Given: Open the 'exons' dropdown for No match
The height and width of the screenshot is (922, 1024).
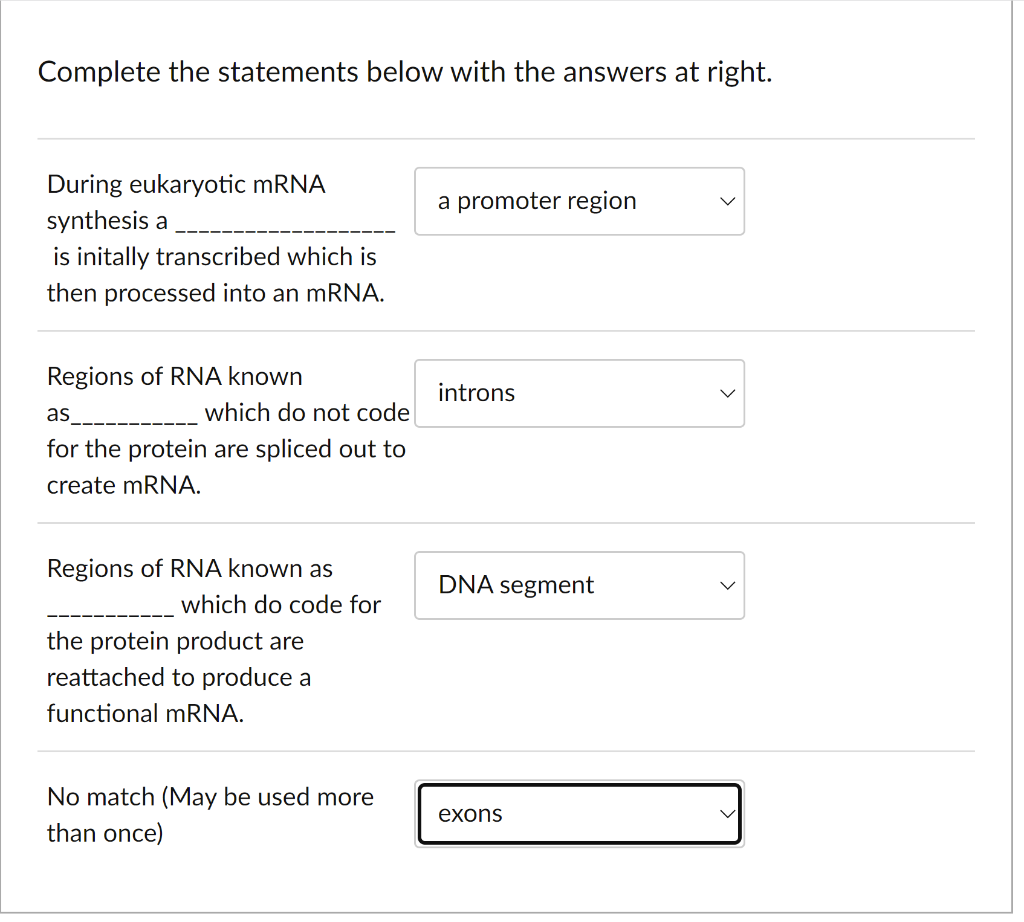Looking at the screenshot, I should (579, 814).
